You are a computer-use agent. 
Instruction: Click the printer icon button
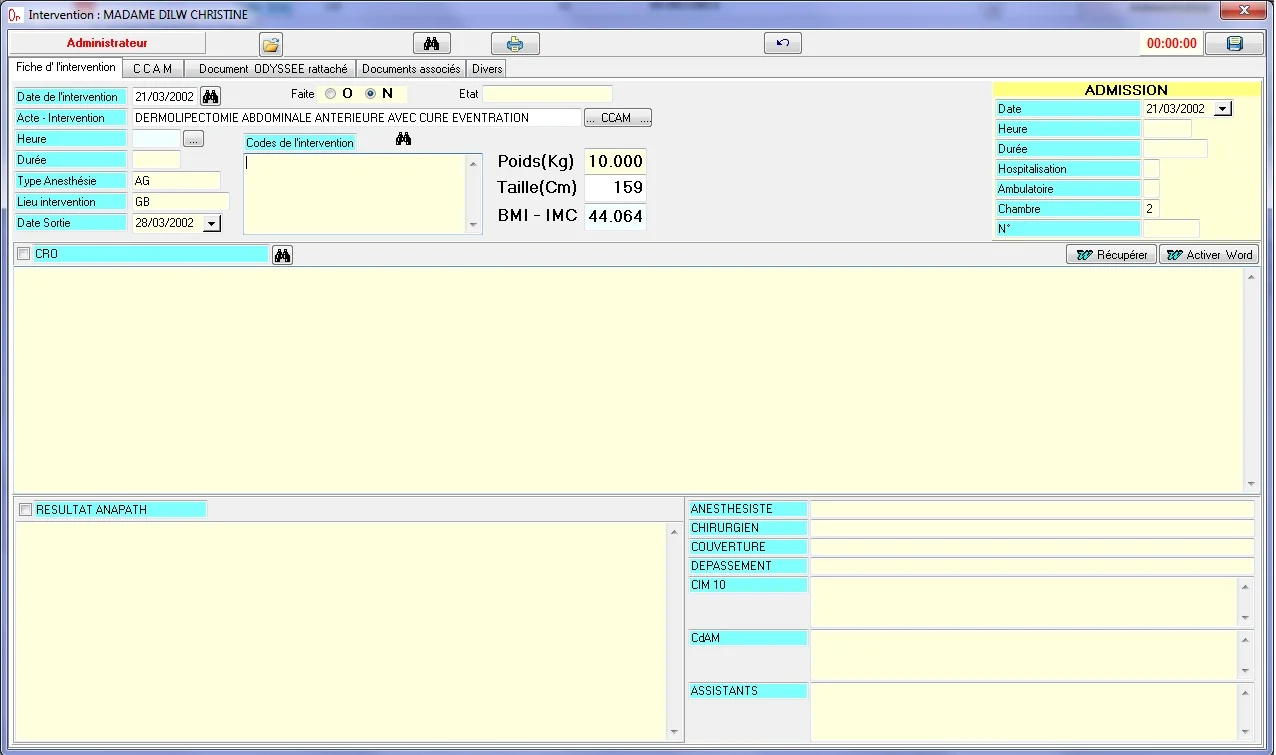515,44
